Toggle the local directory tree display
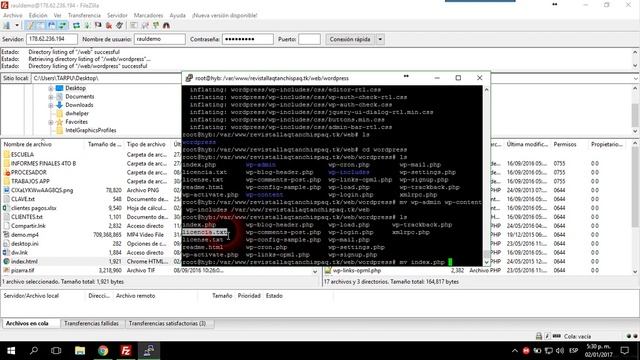The width and height of the screenshot is (640, 360). pyautogui.click(x=41, y=25)
